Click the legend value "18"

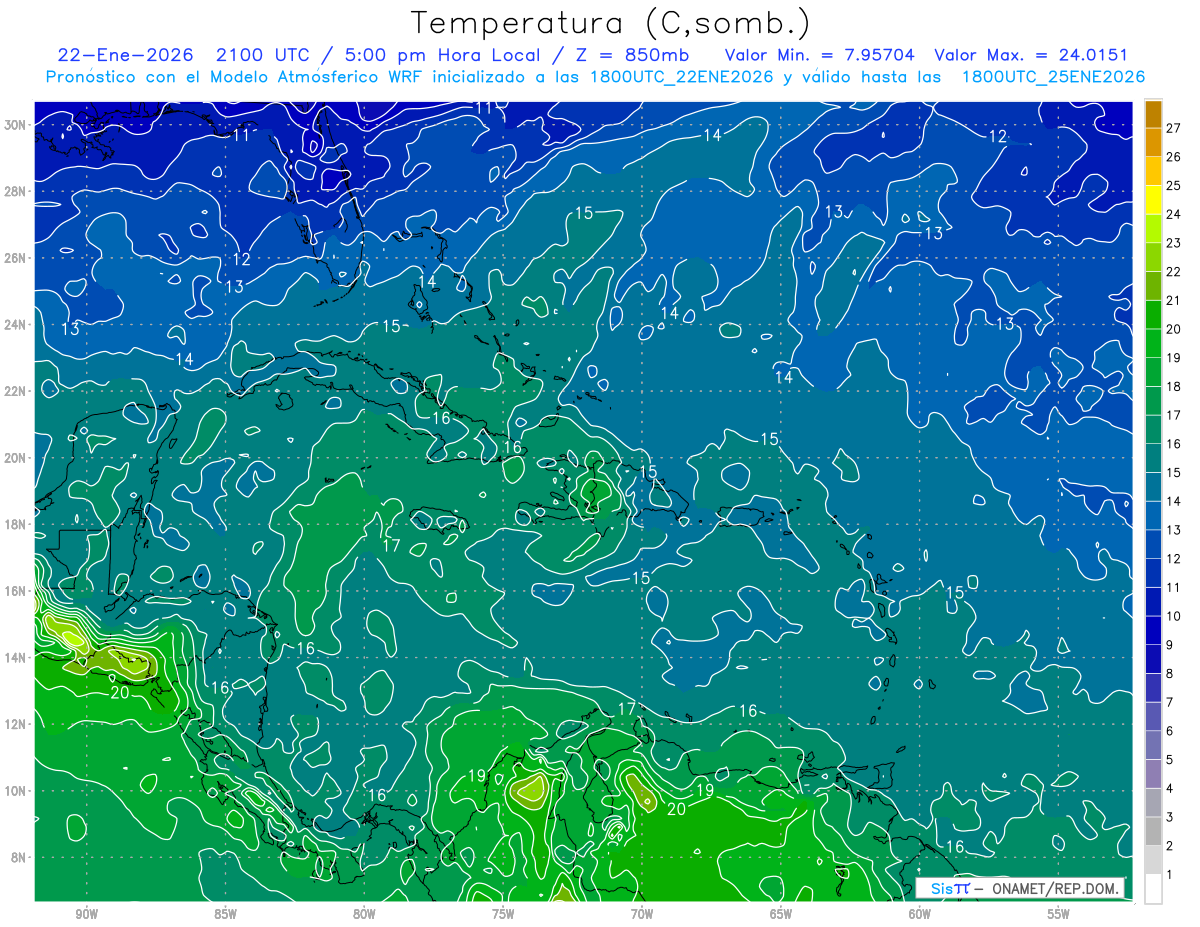1174,386
